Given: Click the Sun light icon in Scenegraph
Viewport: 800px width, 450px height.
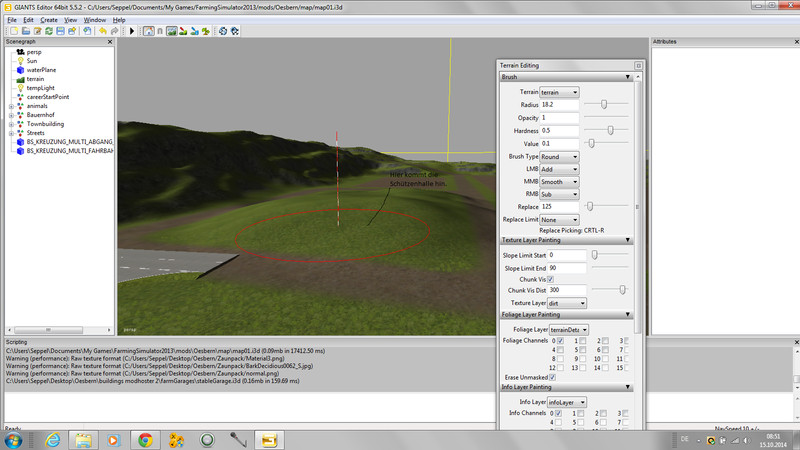Looking at the screenshot, I should [x=20, y=61].
